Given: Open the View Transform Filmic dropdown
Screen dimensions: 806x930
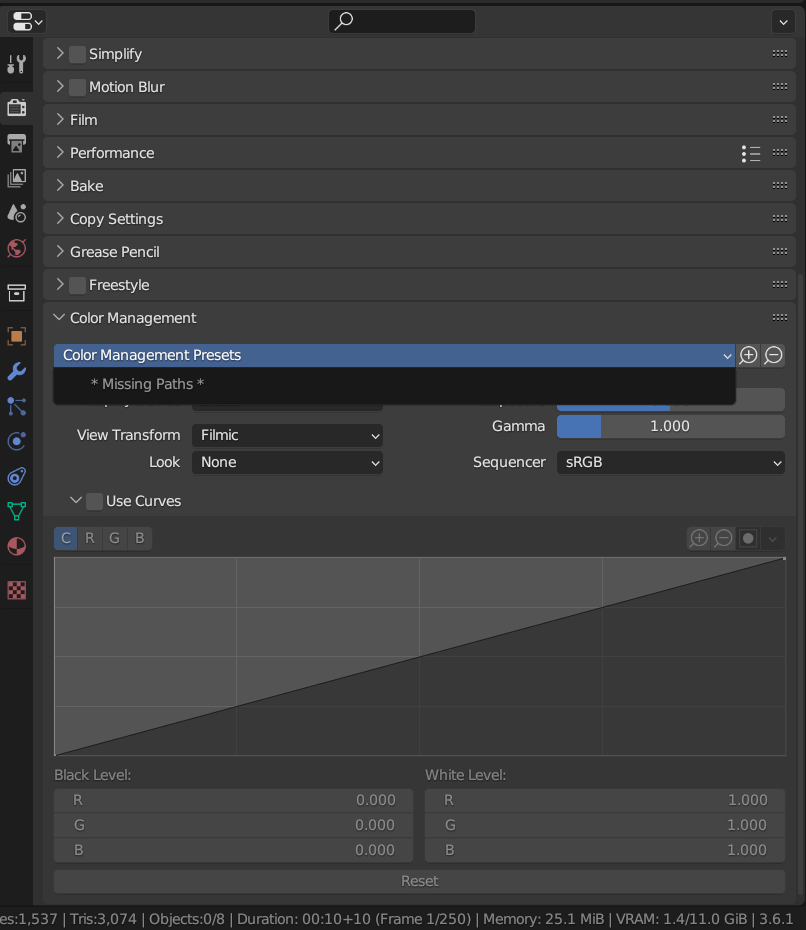Looking at the screenshot, I should tap(287, 435).
